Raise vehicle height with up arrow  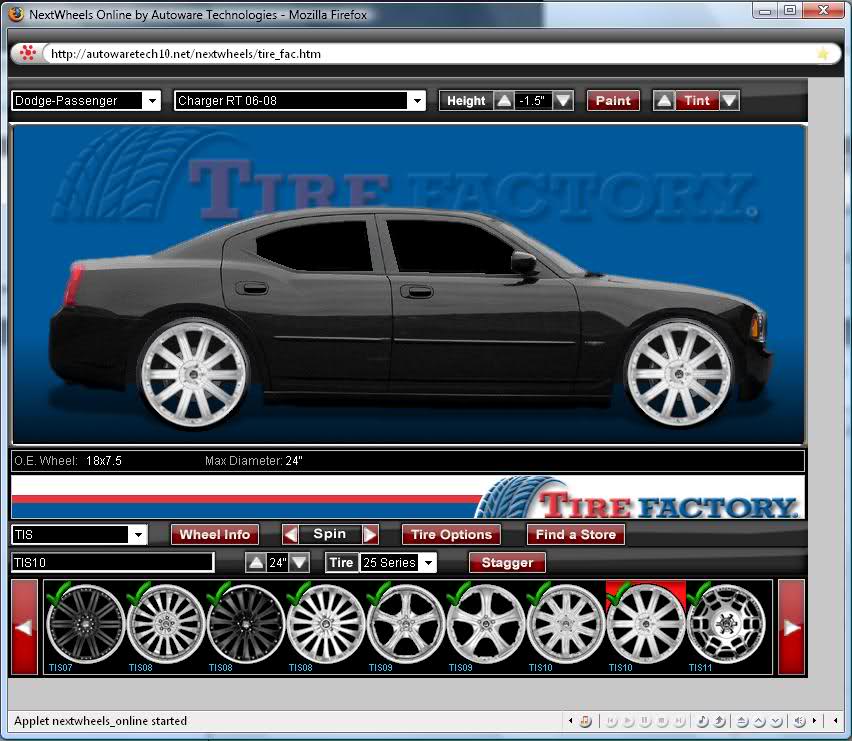[x=504, y=101]
